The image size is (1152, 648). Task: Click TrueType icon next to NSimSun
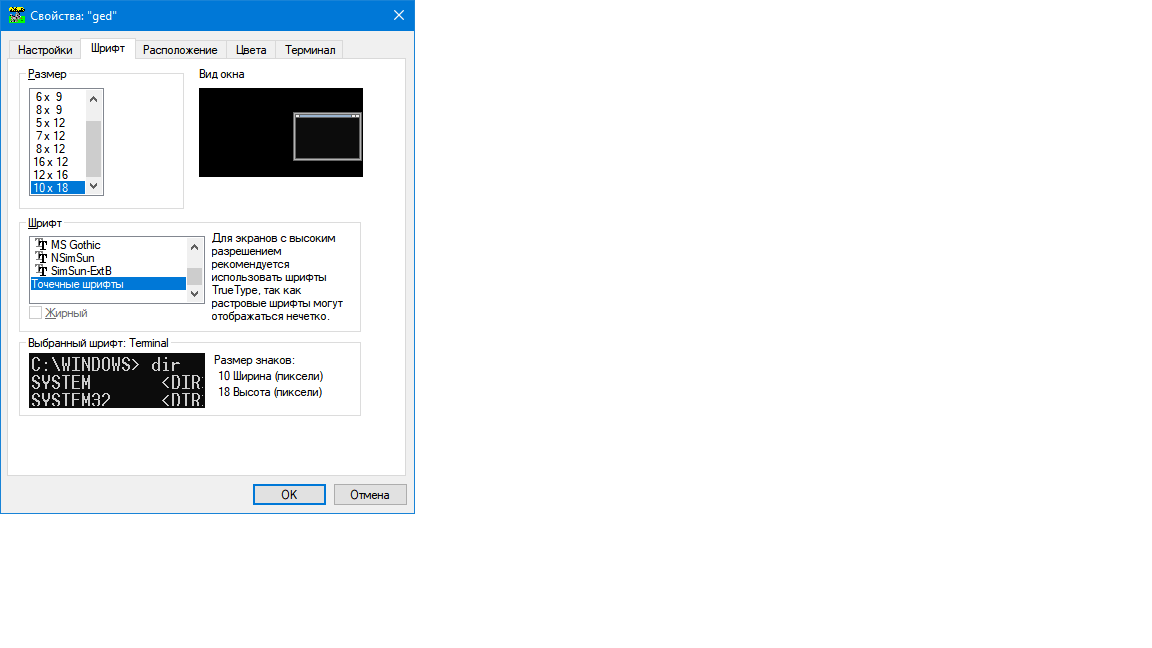(x=41, y=258)
